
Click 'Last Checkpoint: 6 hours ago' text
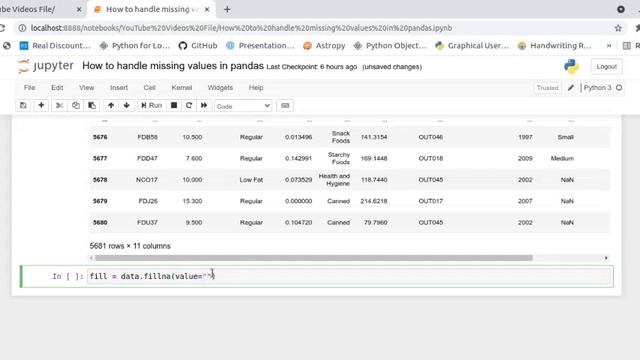pyautogui.click(x=312, y=67)
